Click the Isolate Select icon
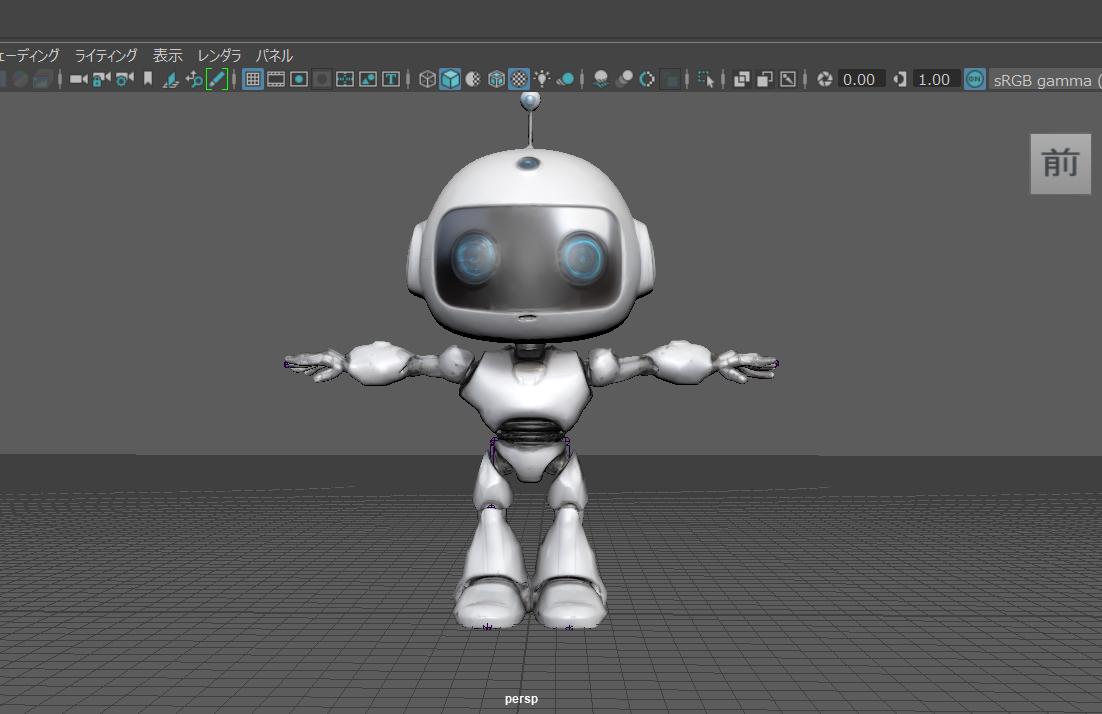Screen dimensions: 1102x714 (x=706, y=79)
